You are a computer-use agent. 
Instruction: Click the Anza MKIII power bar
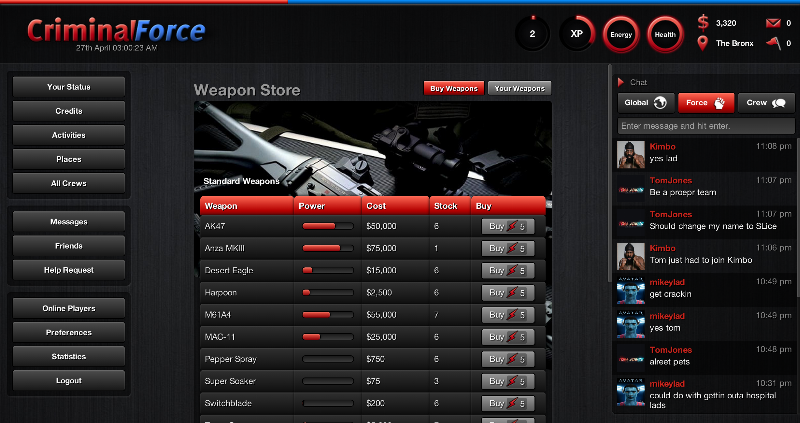(328, 248)
